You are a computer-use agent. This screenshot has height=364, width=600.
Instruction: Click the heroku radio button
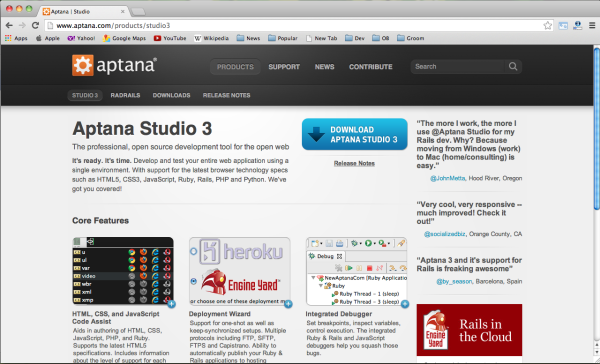[194, 251]
